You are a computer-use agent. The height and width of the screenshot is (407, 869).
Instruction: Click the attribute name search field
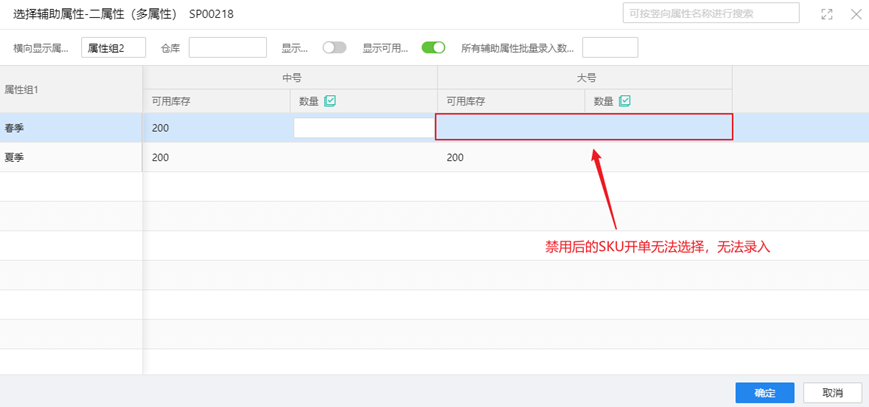(x=711, y=14)
